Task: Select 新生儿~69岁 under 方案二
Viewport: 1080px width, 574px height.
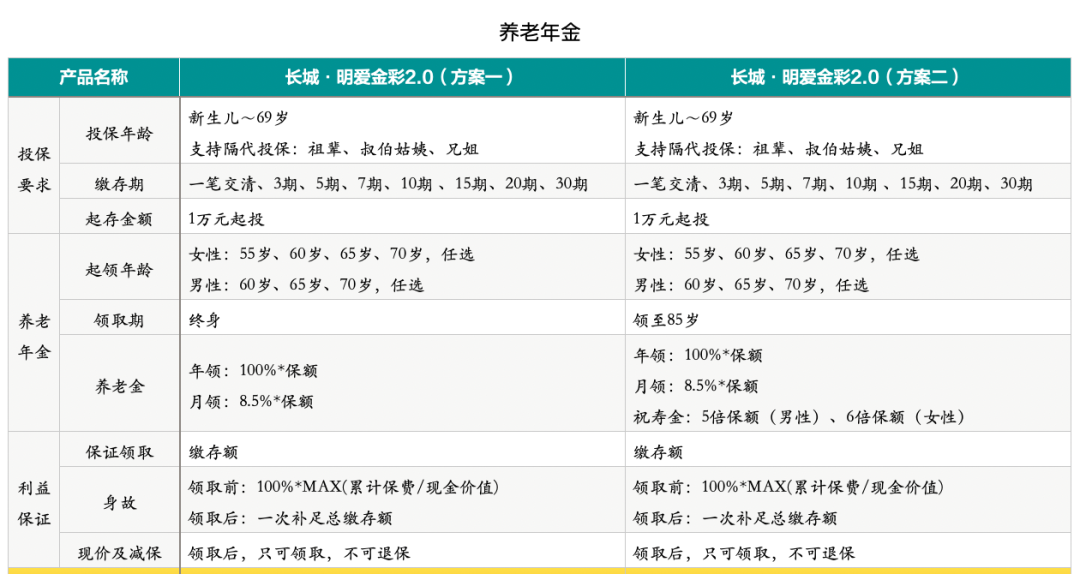Action: (684, 118)
